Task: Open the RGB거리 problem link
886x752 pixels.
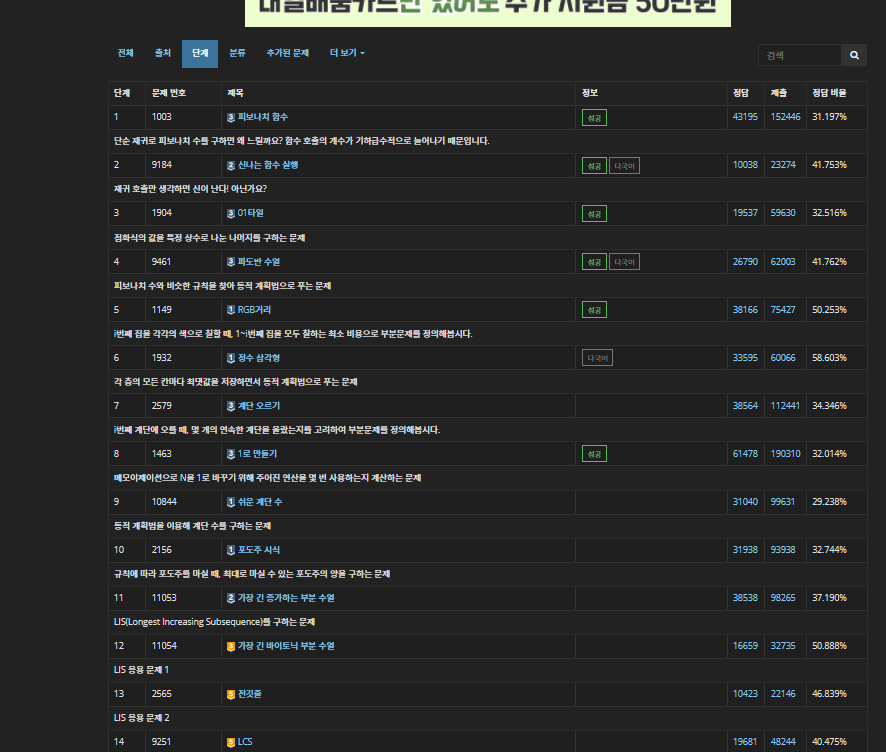Action: (x=254, y=310)
